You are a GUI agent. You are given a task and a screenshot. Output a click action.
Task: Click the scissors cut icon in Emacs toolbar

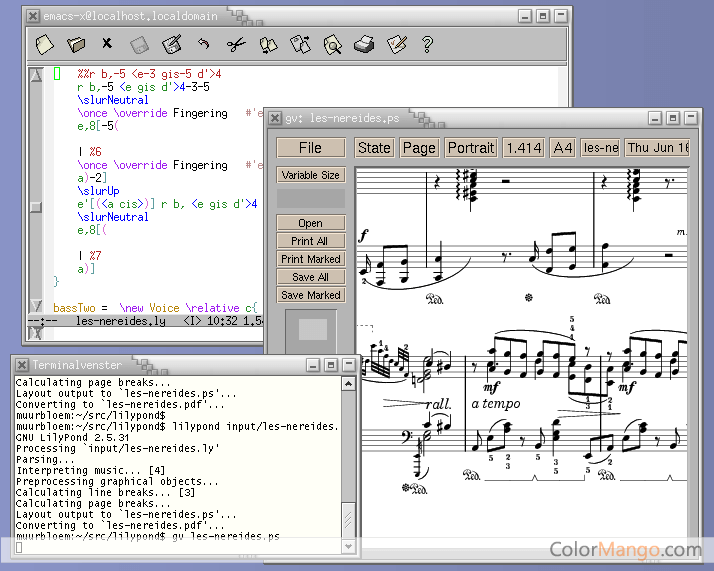[x=236, y=45]
